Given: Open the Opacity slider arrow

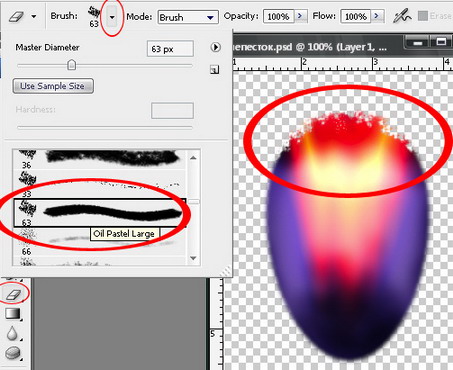Looking at the screenshot, I should tap(300, 16).
